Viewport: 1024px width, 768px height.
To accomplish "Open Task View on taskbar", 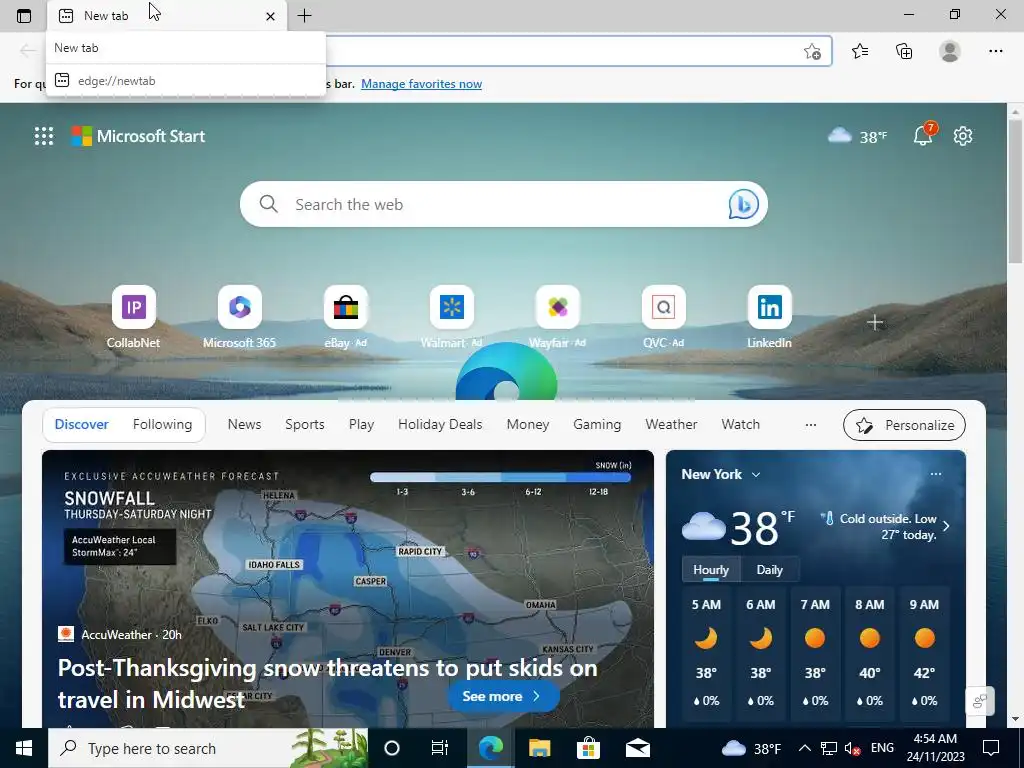I will [x=440, y=748].
